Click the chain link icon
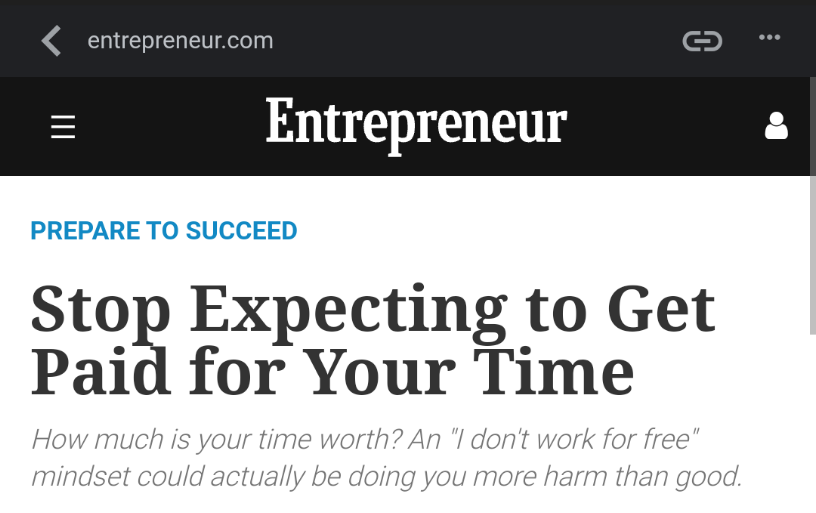 click(702, 41)
